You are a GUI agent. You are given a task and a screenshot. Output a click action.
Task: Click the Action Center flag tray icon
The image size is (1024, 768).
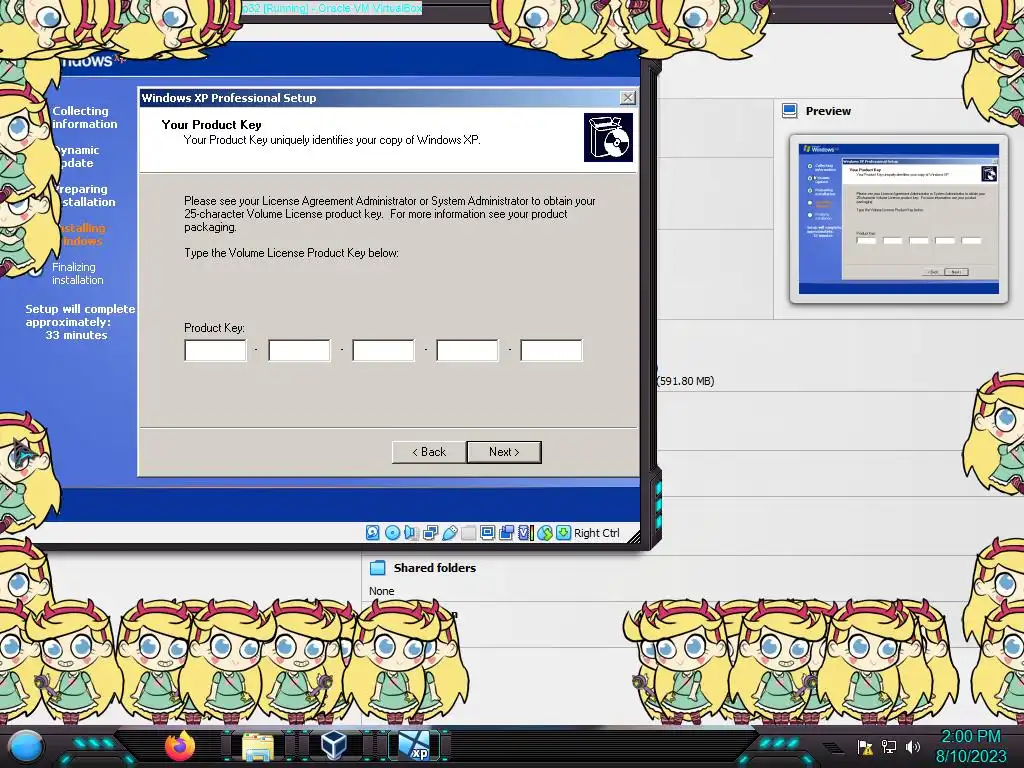coord(865,746)
